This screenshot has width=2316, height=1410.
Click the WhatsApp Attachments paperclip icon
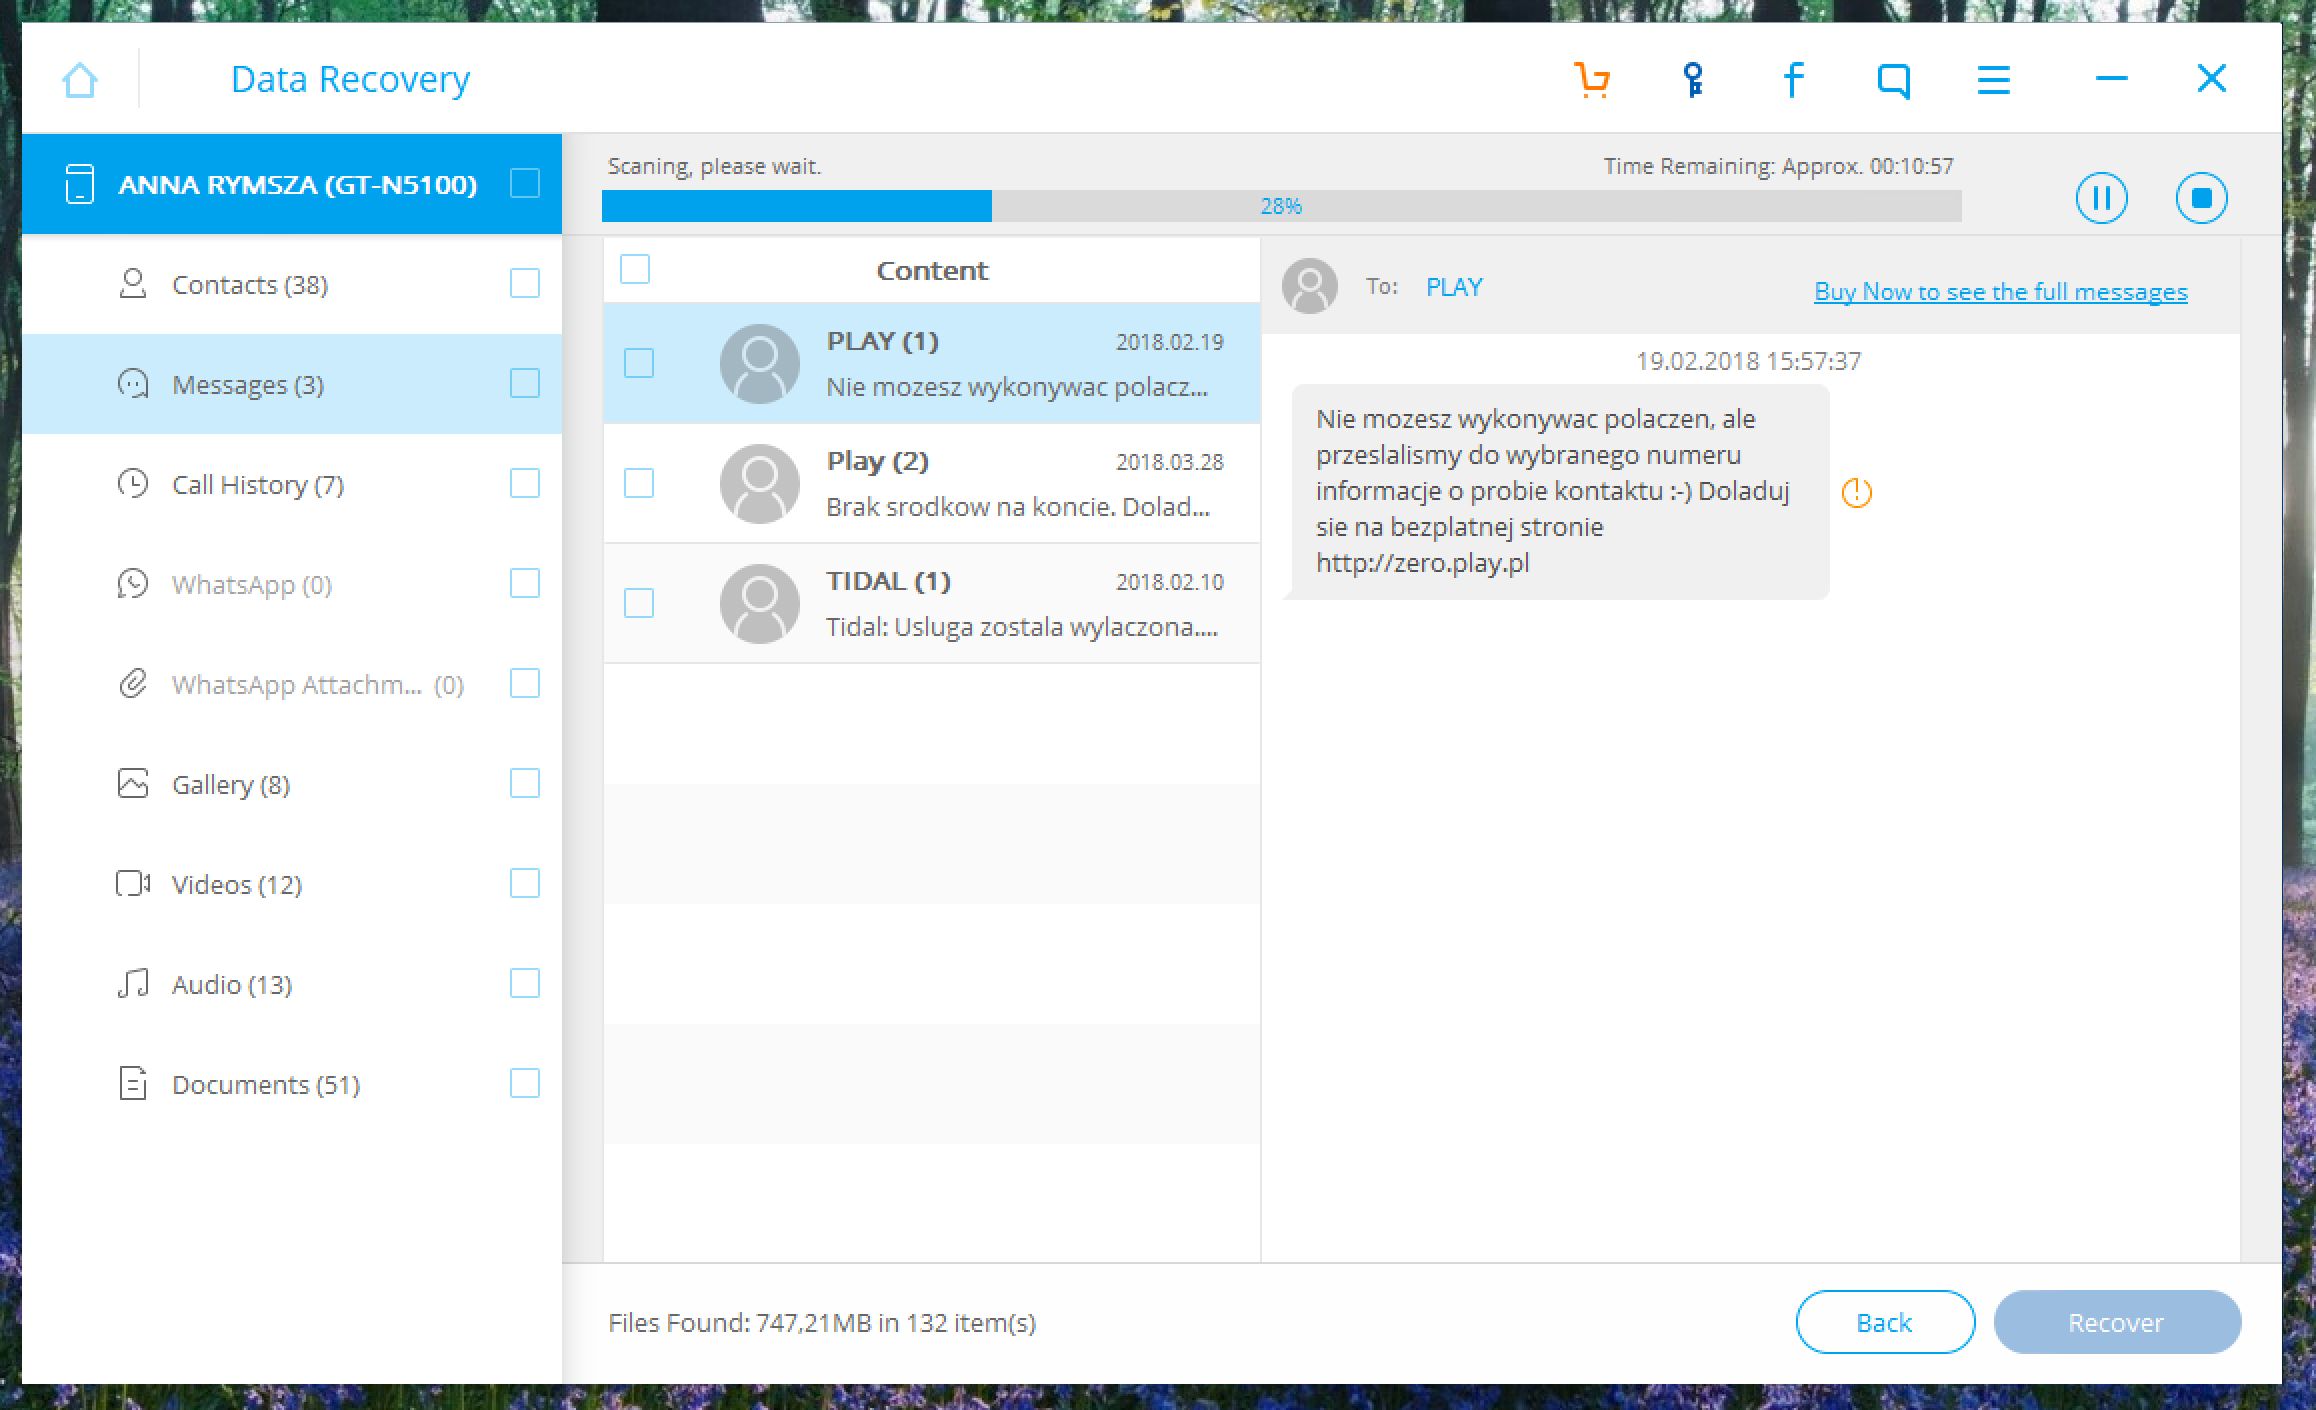point(133,684)
